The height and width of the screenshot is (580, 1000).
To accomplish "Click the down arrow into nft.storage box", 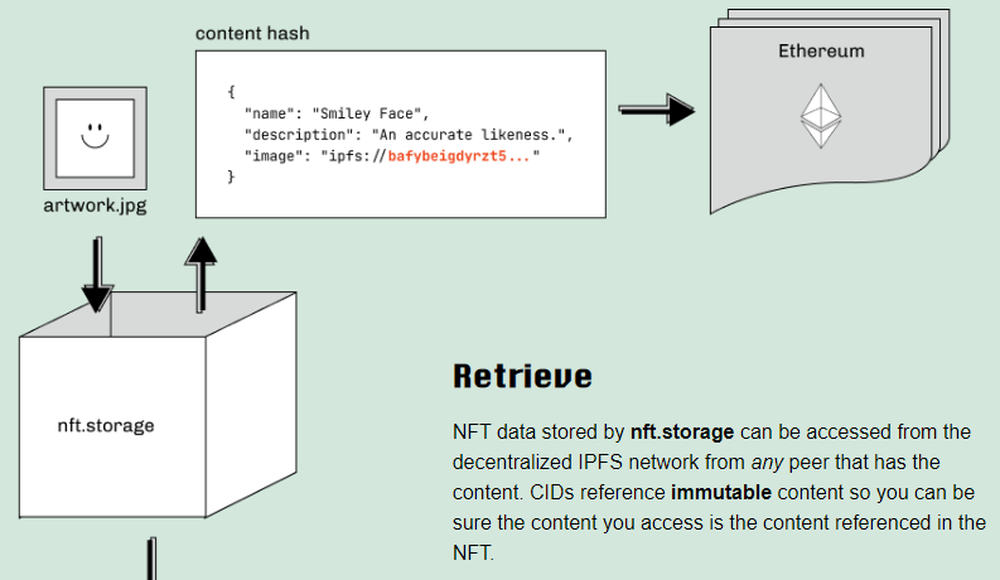I will (97, 274).
